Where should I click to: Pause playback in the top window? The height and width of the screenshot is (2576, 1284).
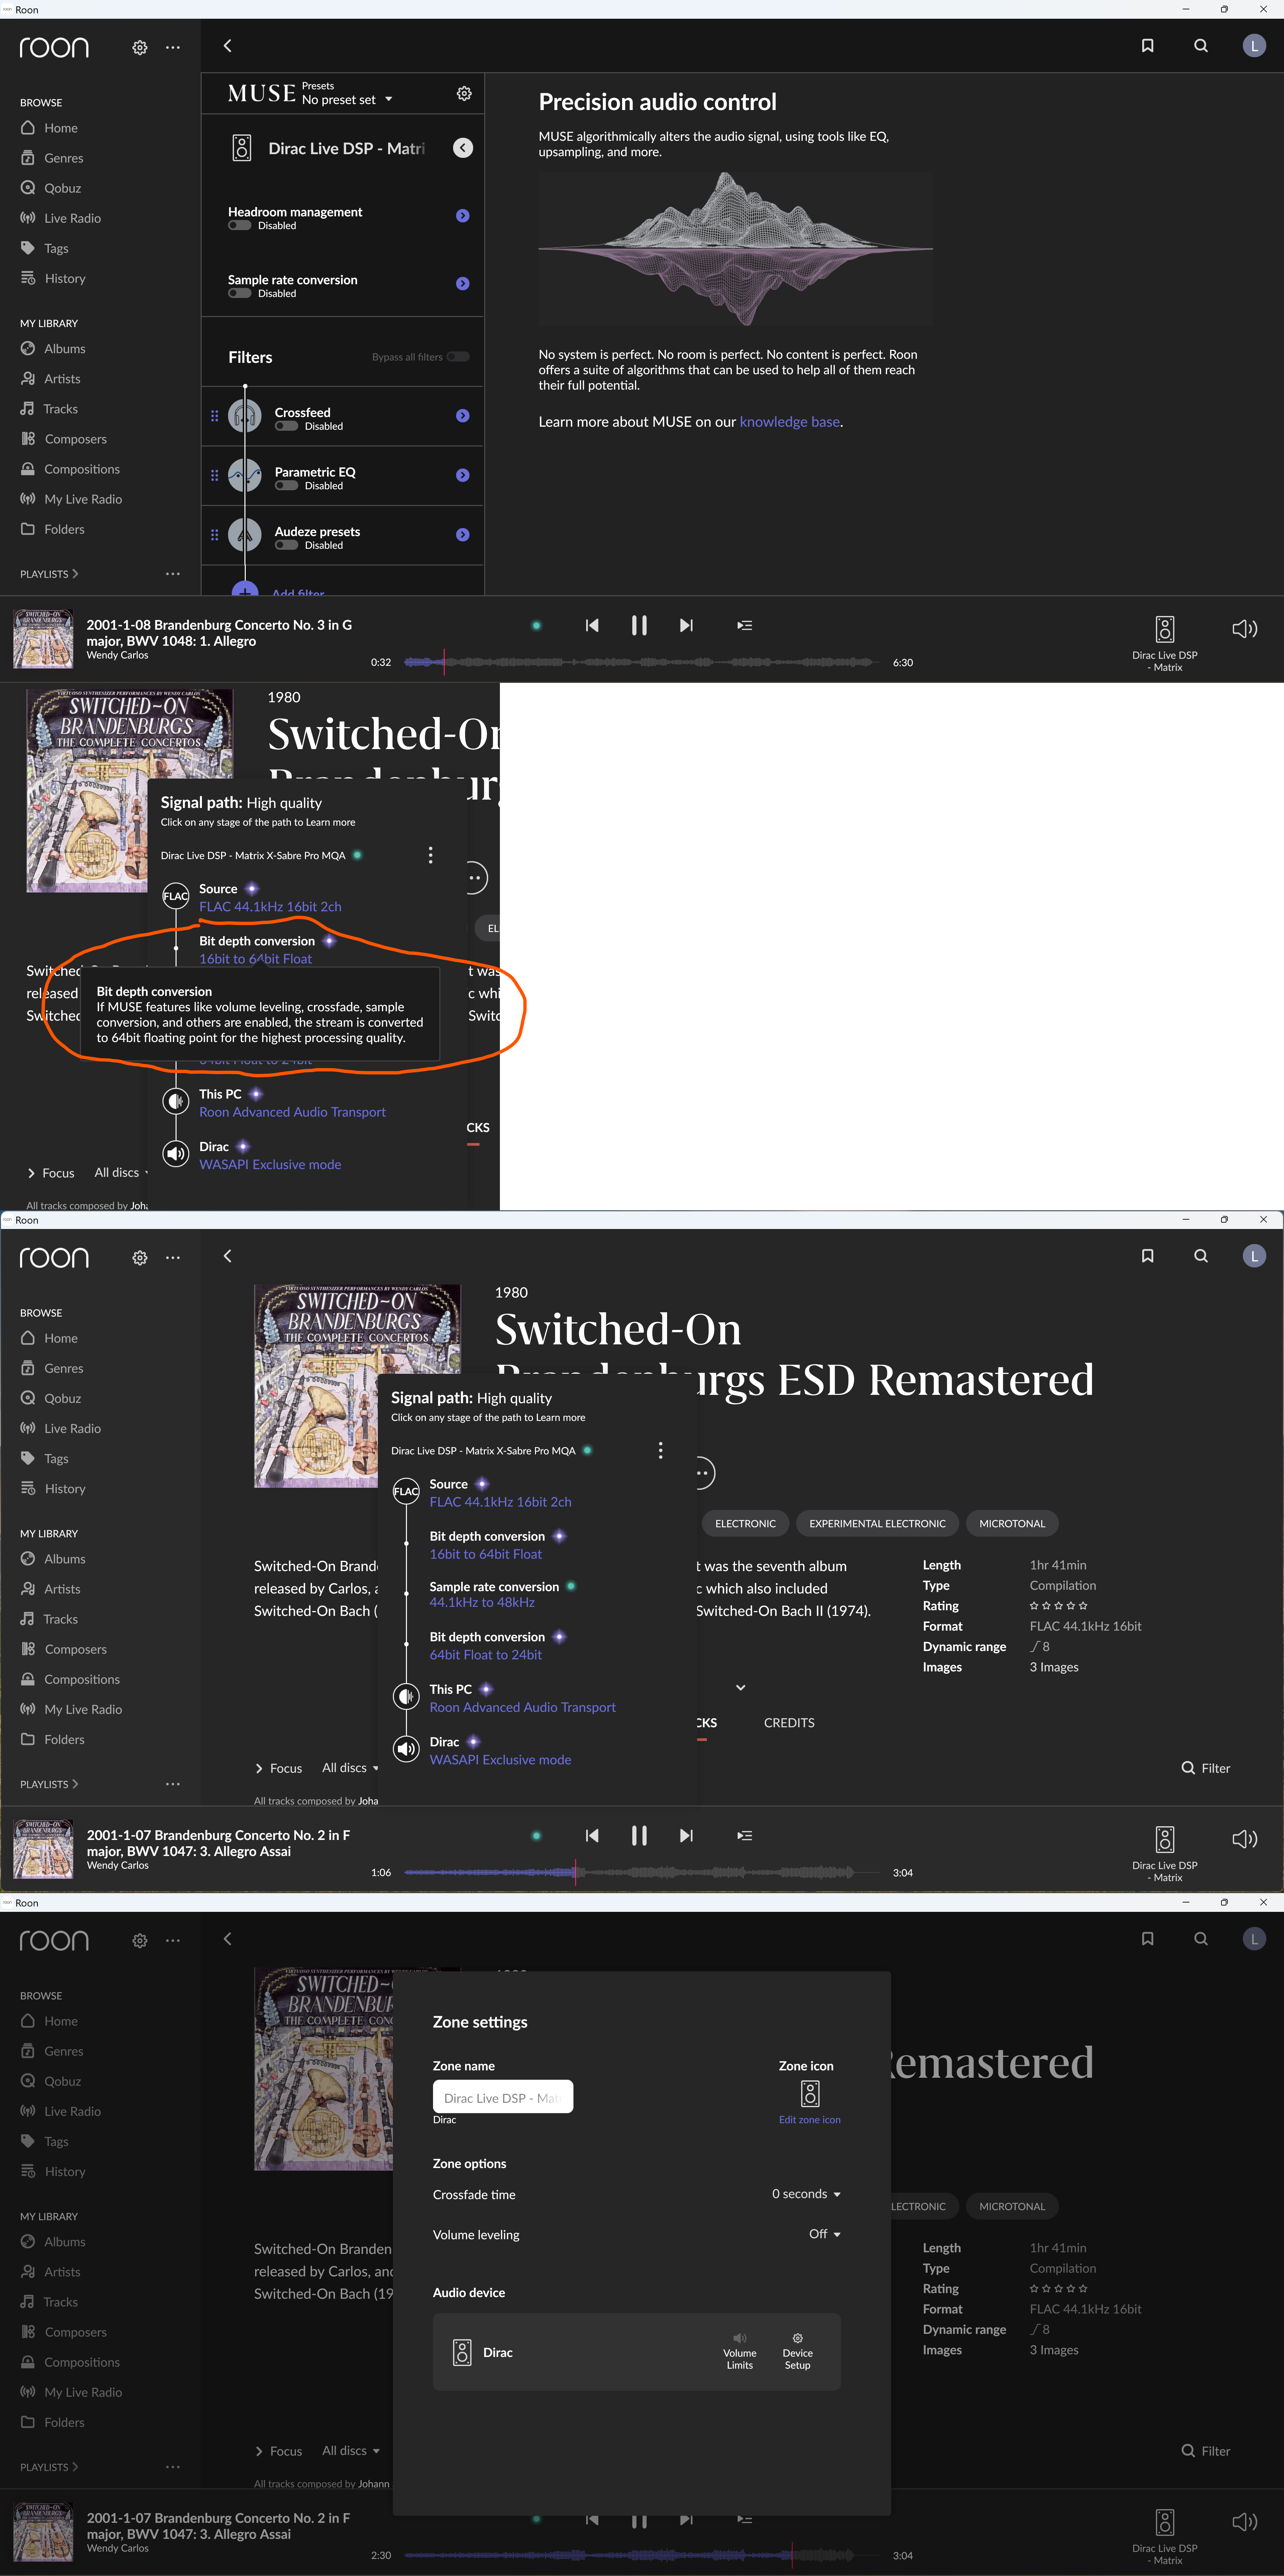click(x=639, y=625)
